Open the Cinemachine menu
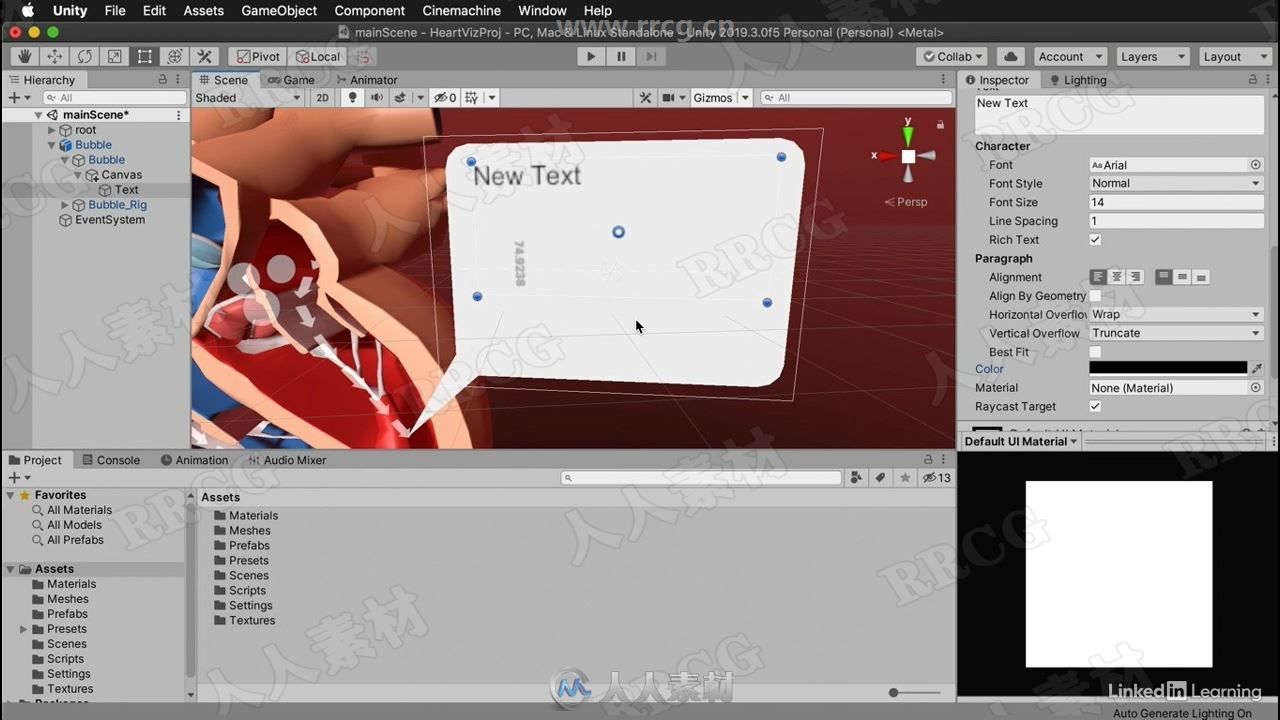The image size is (1280, 720). 461,11
